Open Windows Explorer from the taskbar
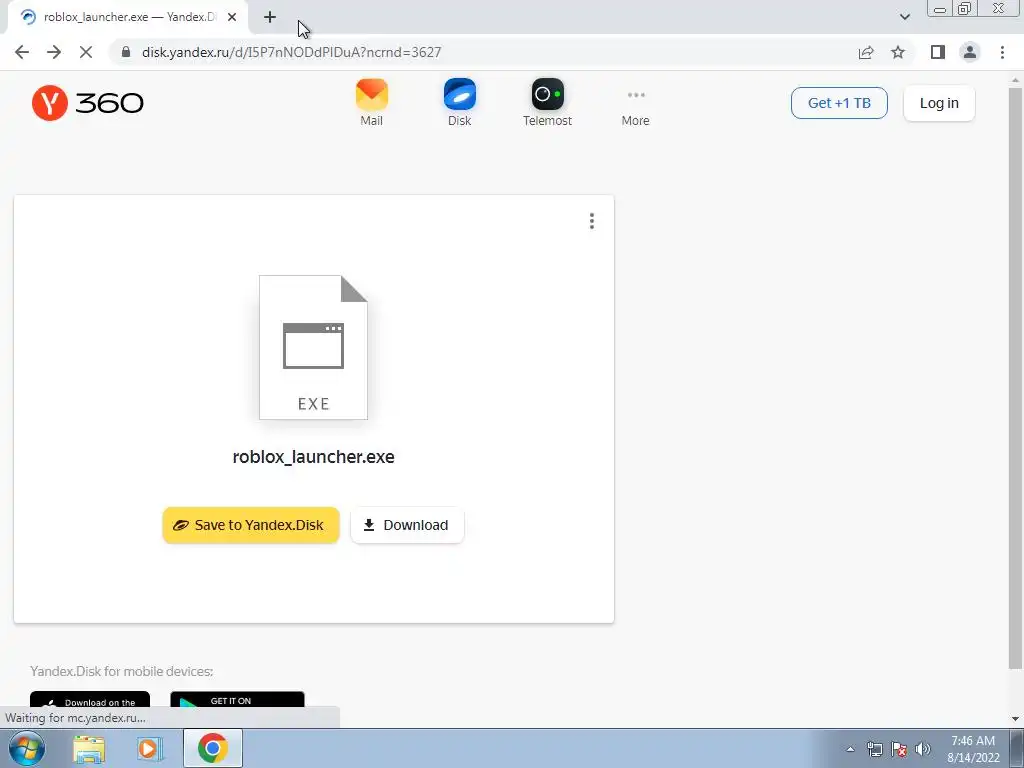The height and width of the screenshot is (768, 1024). pos(89,748)
